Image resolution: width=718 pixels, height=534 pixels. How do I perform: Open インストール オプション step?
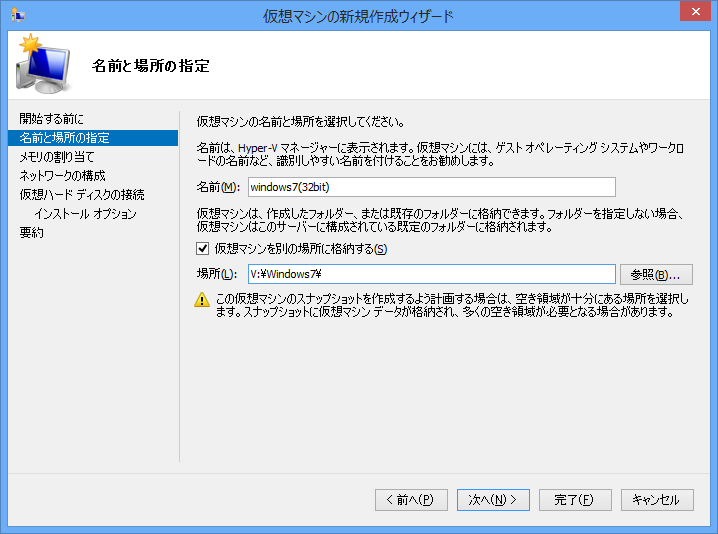point(85,214)
